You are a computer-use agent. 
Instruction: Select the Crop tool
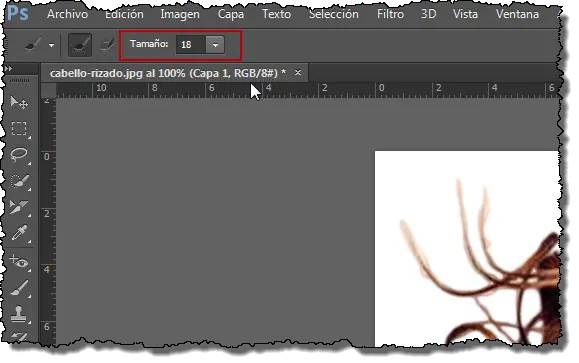point(19,207)
